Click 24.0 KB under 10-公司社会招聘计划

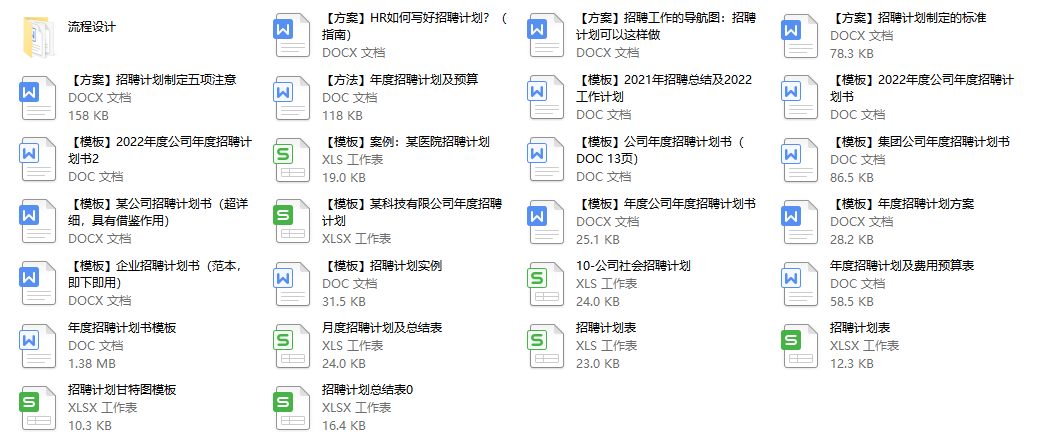tap(598, 302)
